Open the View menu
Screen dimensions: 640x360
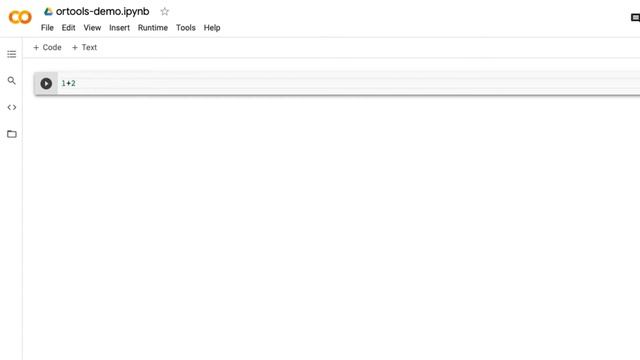point(92,28)
